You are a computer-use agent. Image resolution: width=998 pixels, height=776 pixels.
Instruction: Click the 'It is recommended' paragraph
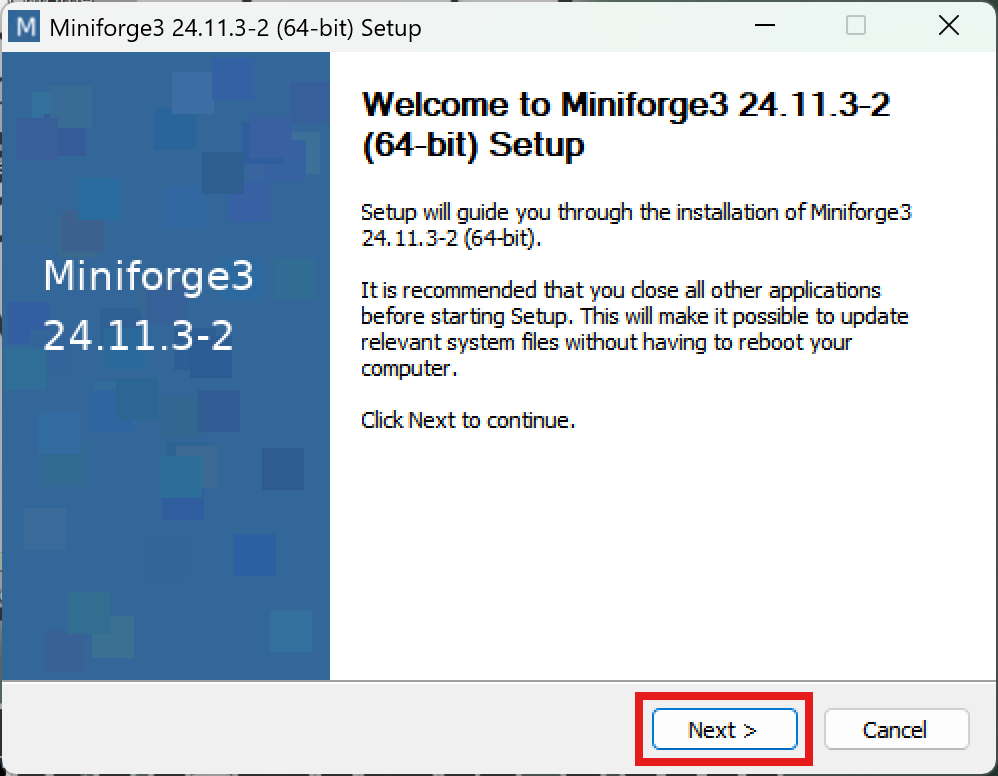[x=635, y=329]
